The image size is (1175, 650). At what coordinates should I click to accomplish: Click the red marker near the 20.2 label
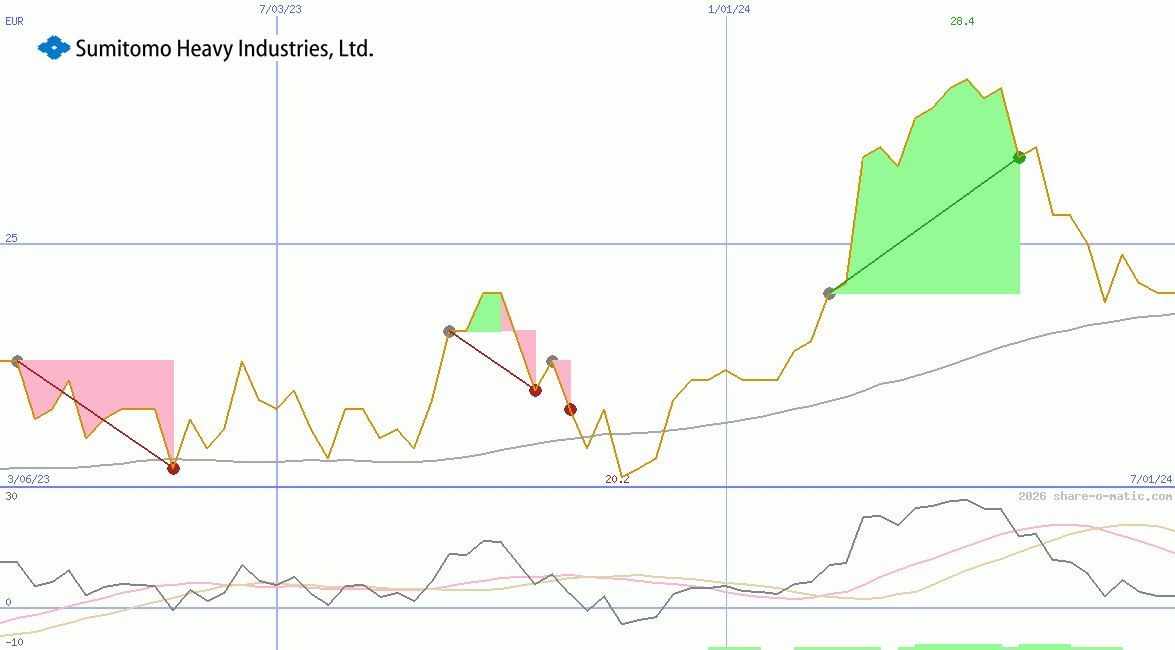tap(571, 408)
